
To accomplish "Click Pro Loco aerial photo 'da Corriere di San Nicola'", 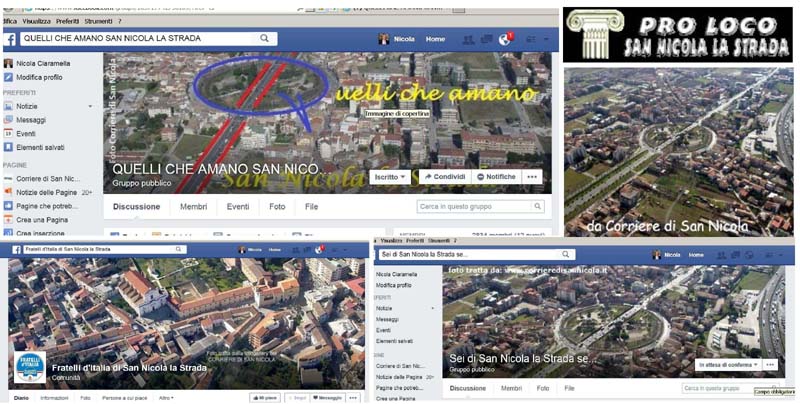I will point(678,152).
